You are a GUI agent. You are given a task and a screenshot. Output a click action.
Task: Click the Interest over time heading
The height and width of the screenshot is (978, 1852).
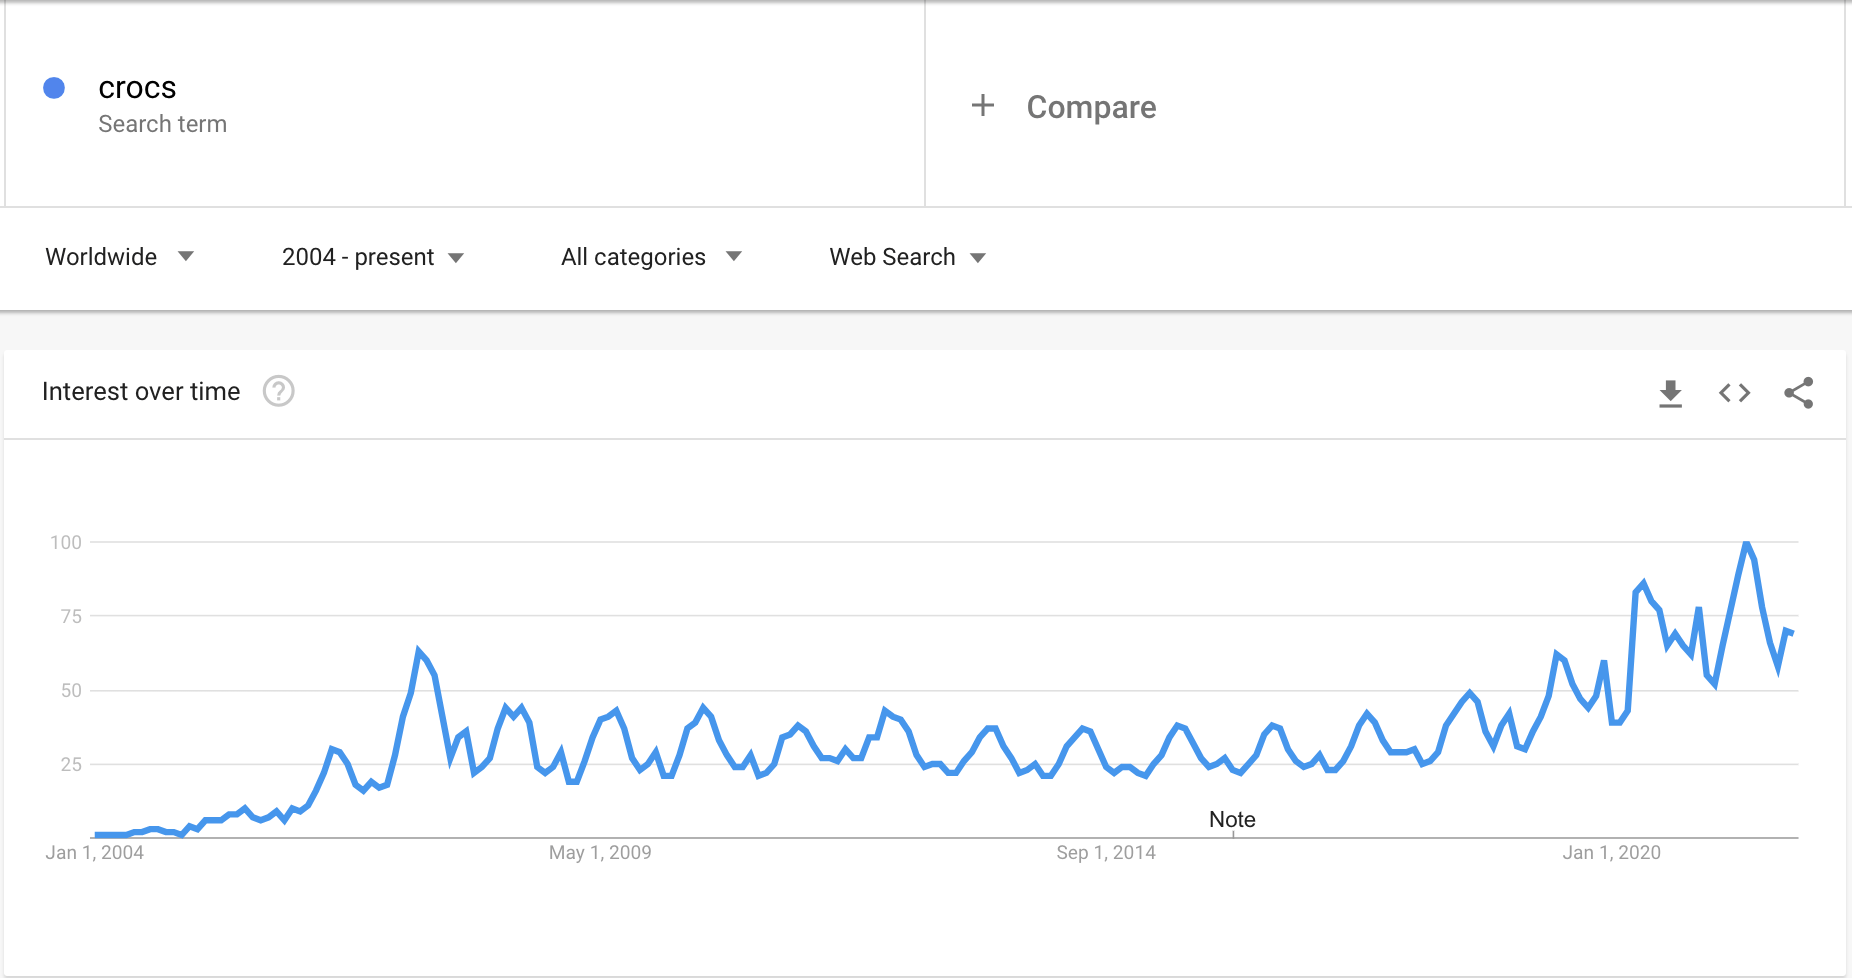141,391
